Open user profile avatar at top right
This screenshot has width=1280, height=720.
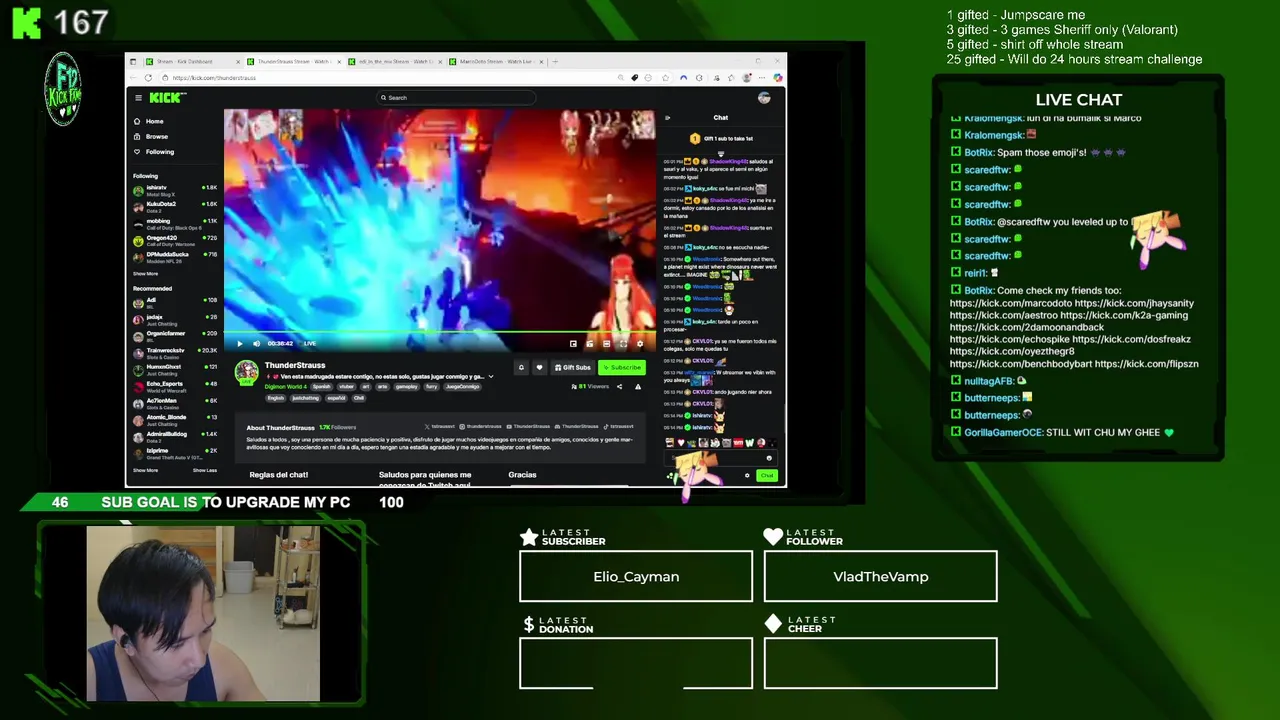pyautogui.click(x=764, y=97)
